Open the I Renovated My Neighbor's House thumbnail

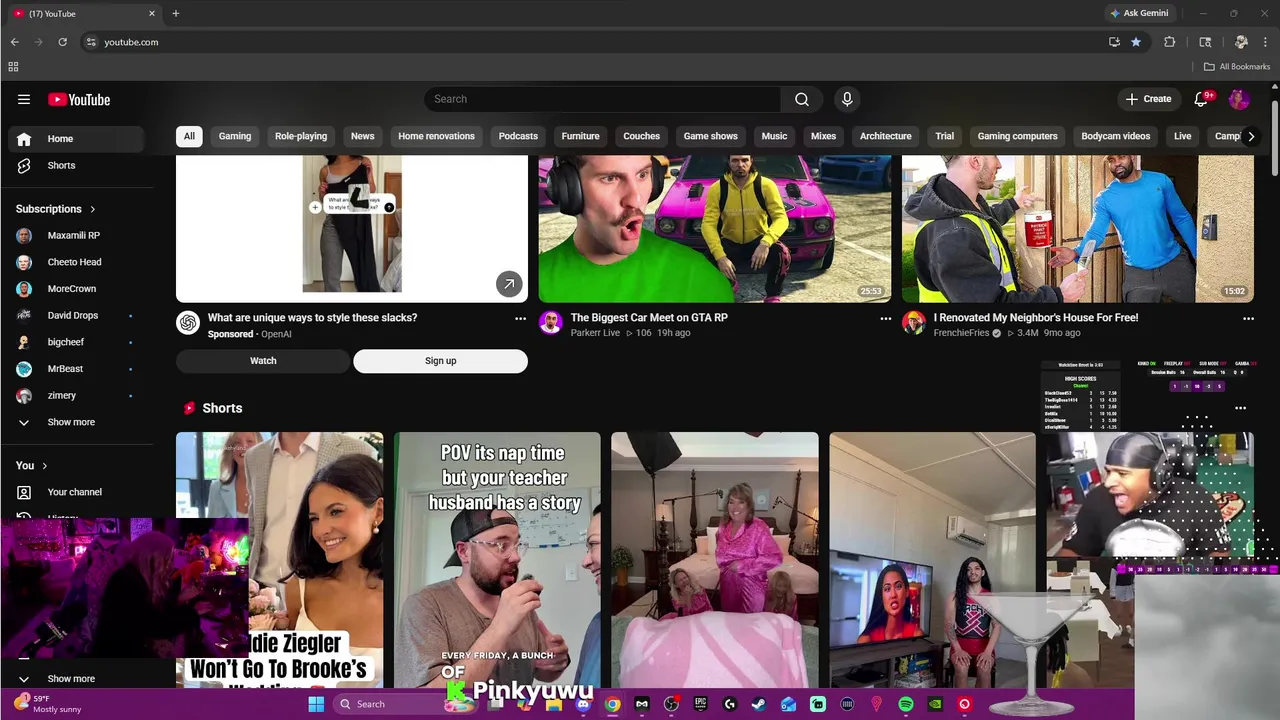coord(1077,229)
